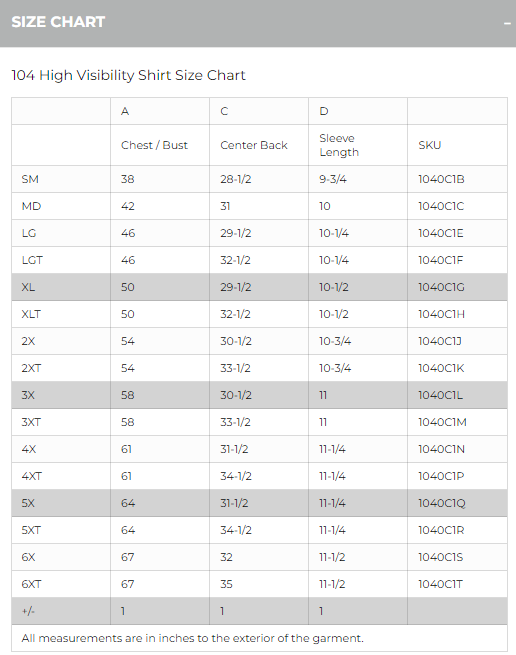The width and height of the screenshot is (516, 655).
Task: Click the SIZE CHART header title
Action: click(x=58, y=22)
